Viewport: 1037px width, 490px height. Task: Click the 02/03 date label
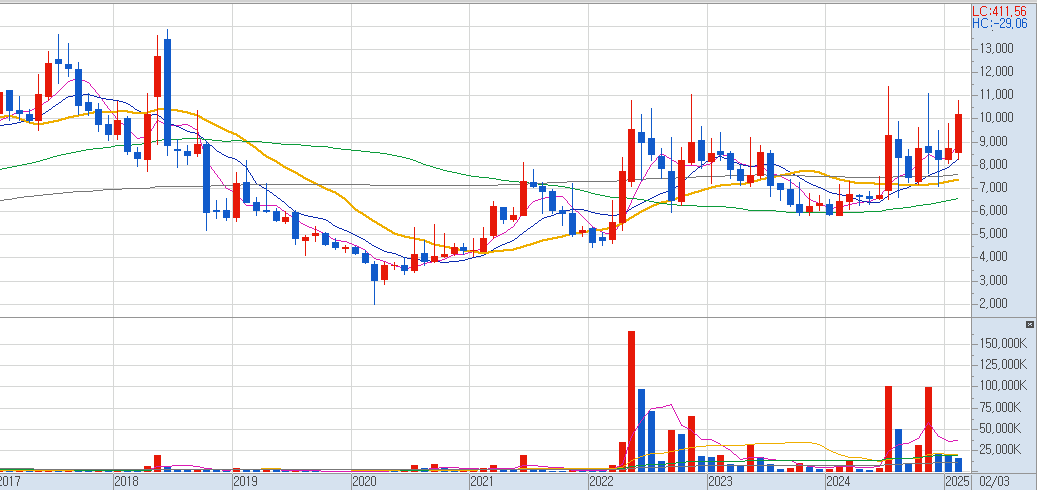993,481
